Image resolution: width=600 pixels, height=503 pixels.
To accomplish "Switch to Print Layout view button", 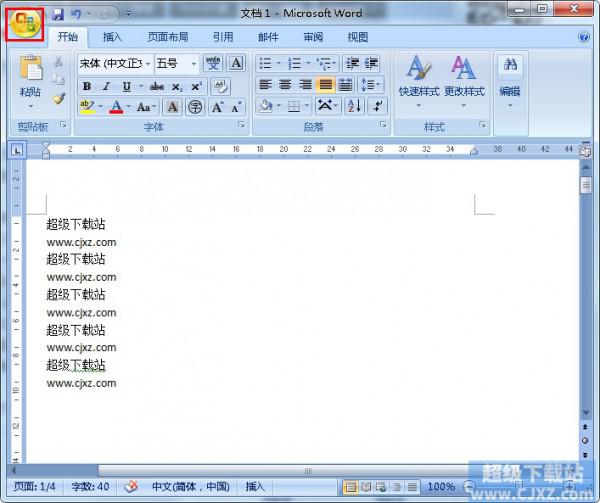I will [x=350, y=487].
